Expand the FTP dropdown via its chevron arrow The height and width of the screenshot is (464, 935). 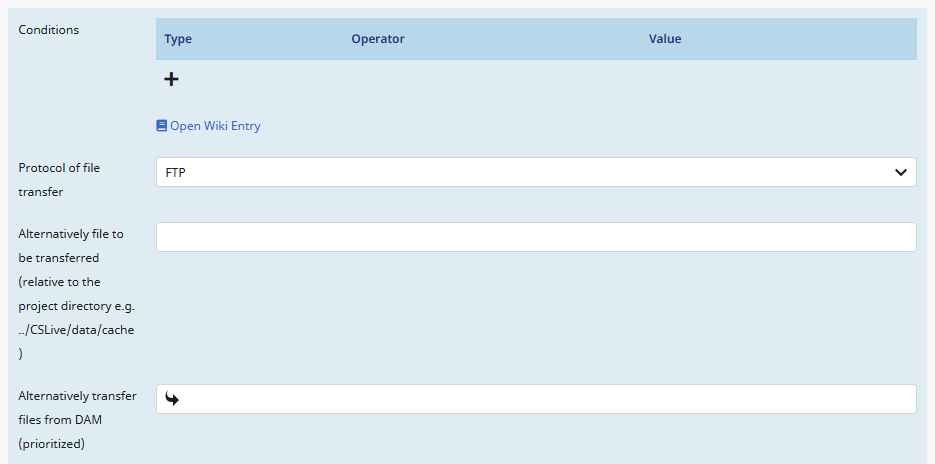(x=900, y=172)
